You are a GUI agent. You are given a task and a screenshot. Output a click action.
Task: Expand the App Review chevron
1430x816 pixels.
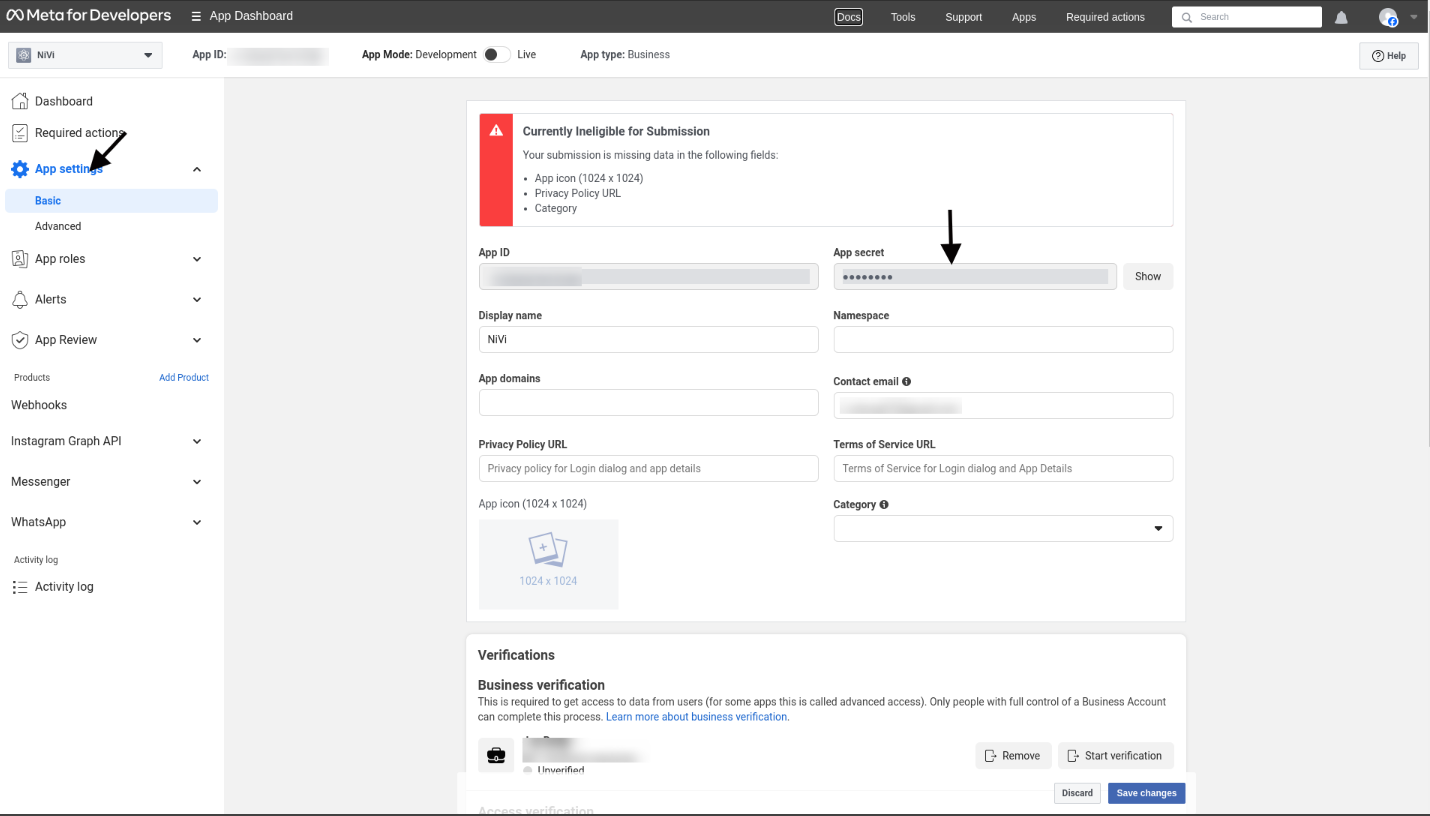click(197, 340)
